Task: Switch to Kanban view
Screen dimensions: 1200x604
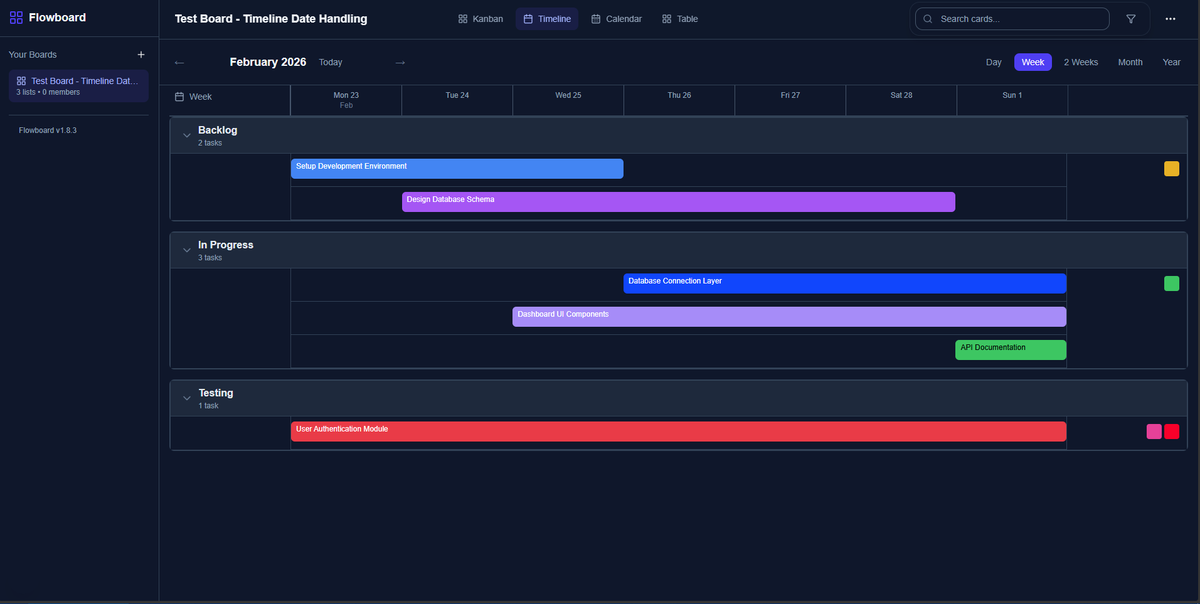Action: pos(480,19)
